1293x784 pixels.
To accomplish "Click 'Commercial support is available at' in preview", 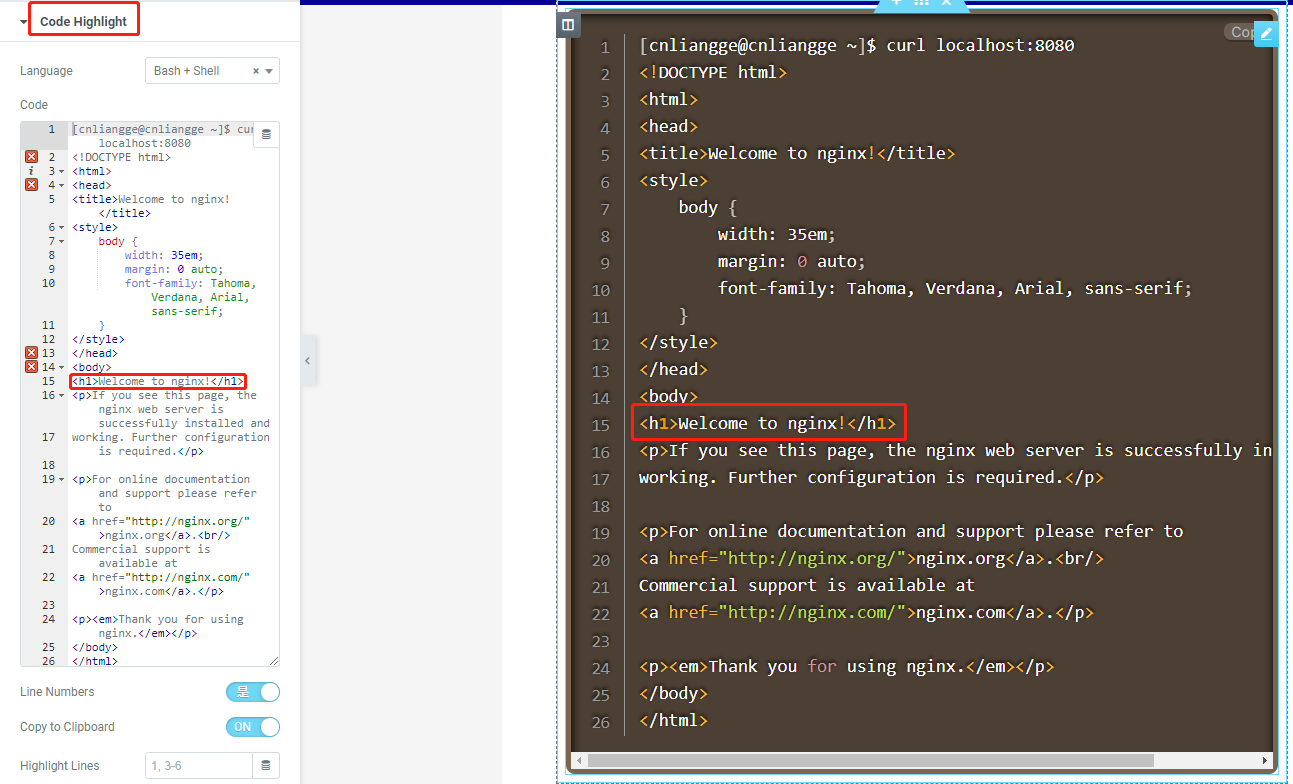I will [807, 585].
